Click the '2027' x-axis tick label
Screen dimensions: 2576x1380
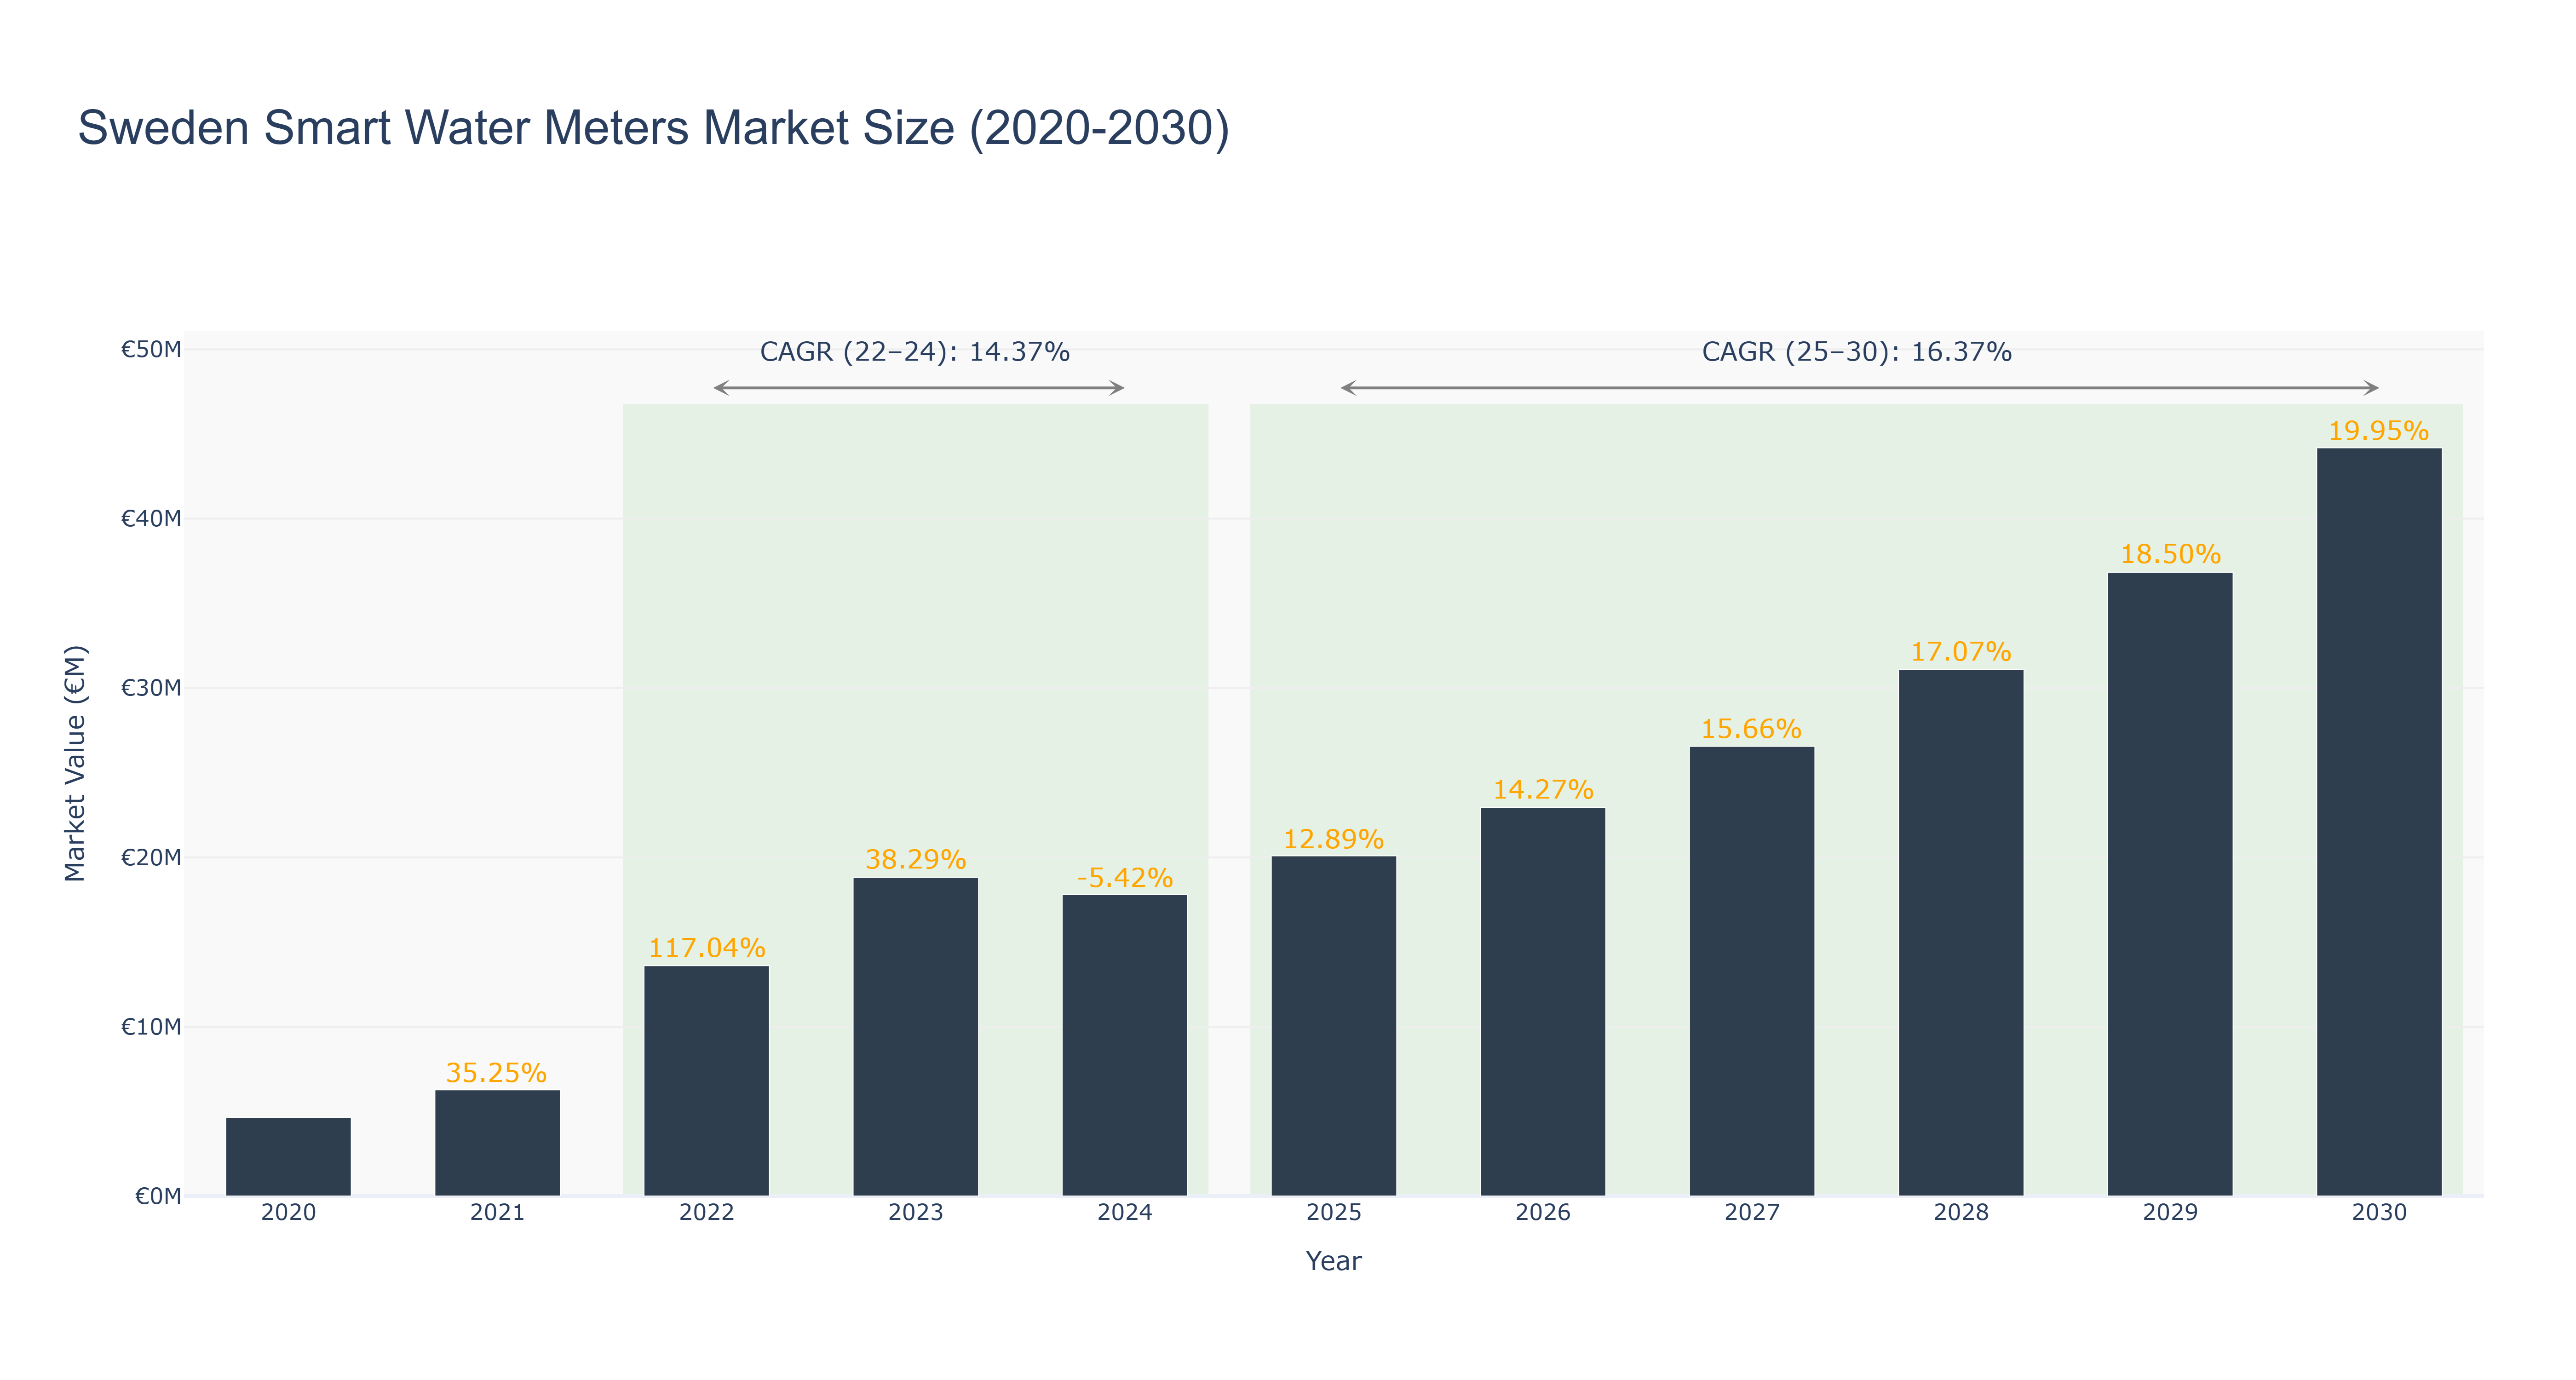click(x=1751, y=1213)
